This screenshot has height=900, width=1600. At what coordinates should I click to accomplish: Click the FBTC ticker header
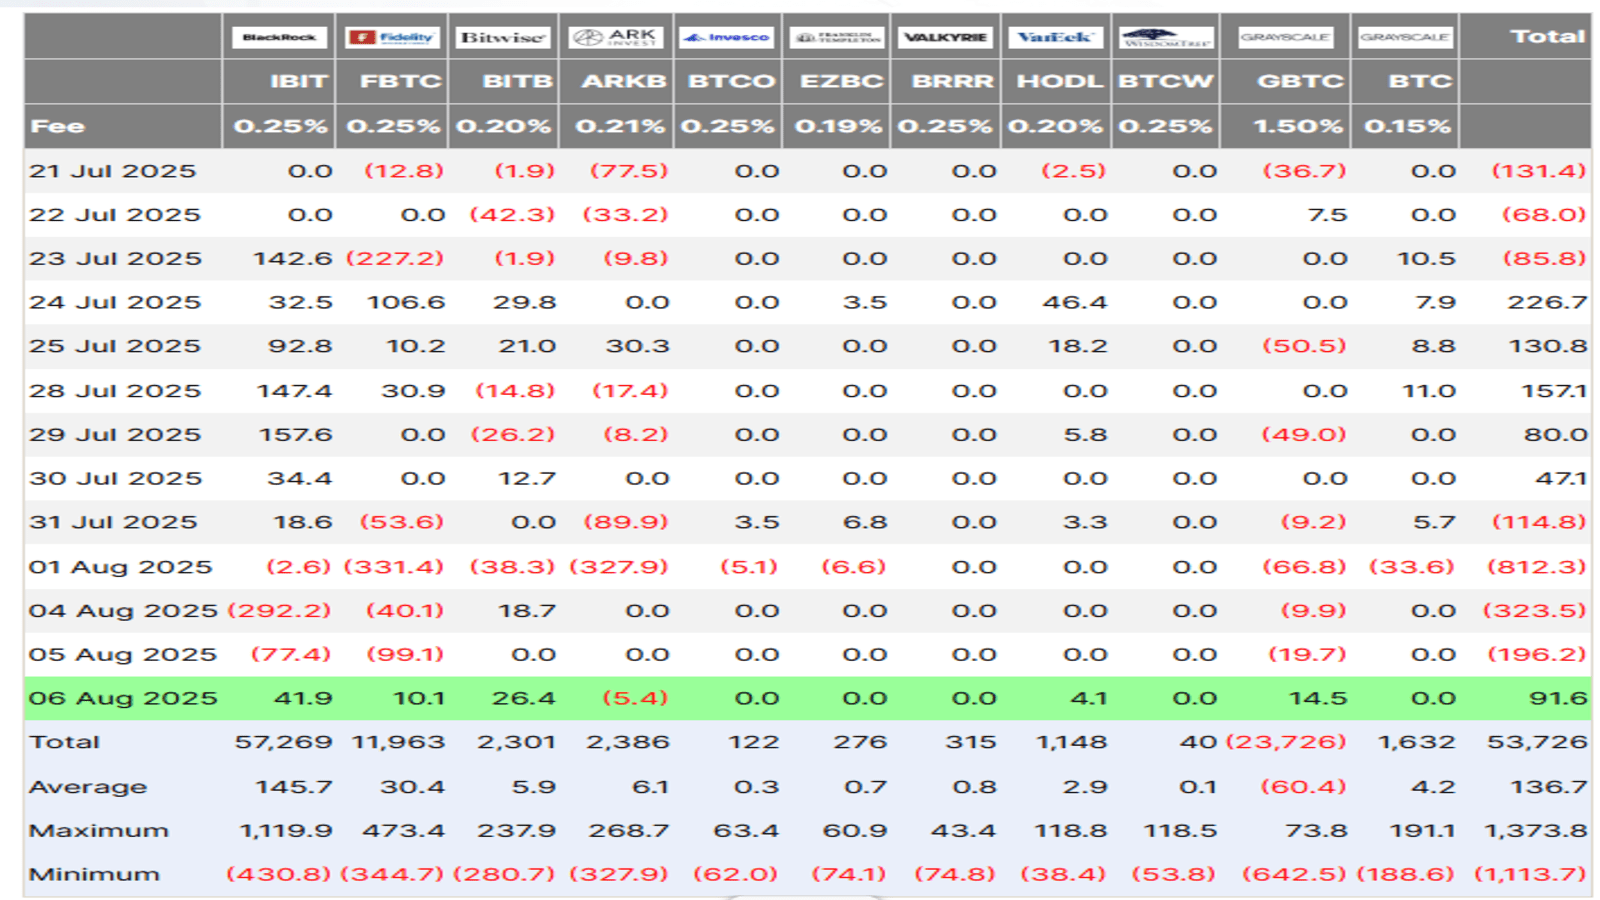[x=400, y=82]
